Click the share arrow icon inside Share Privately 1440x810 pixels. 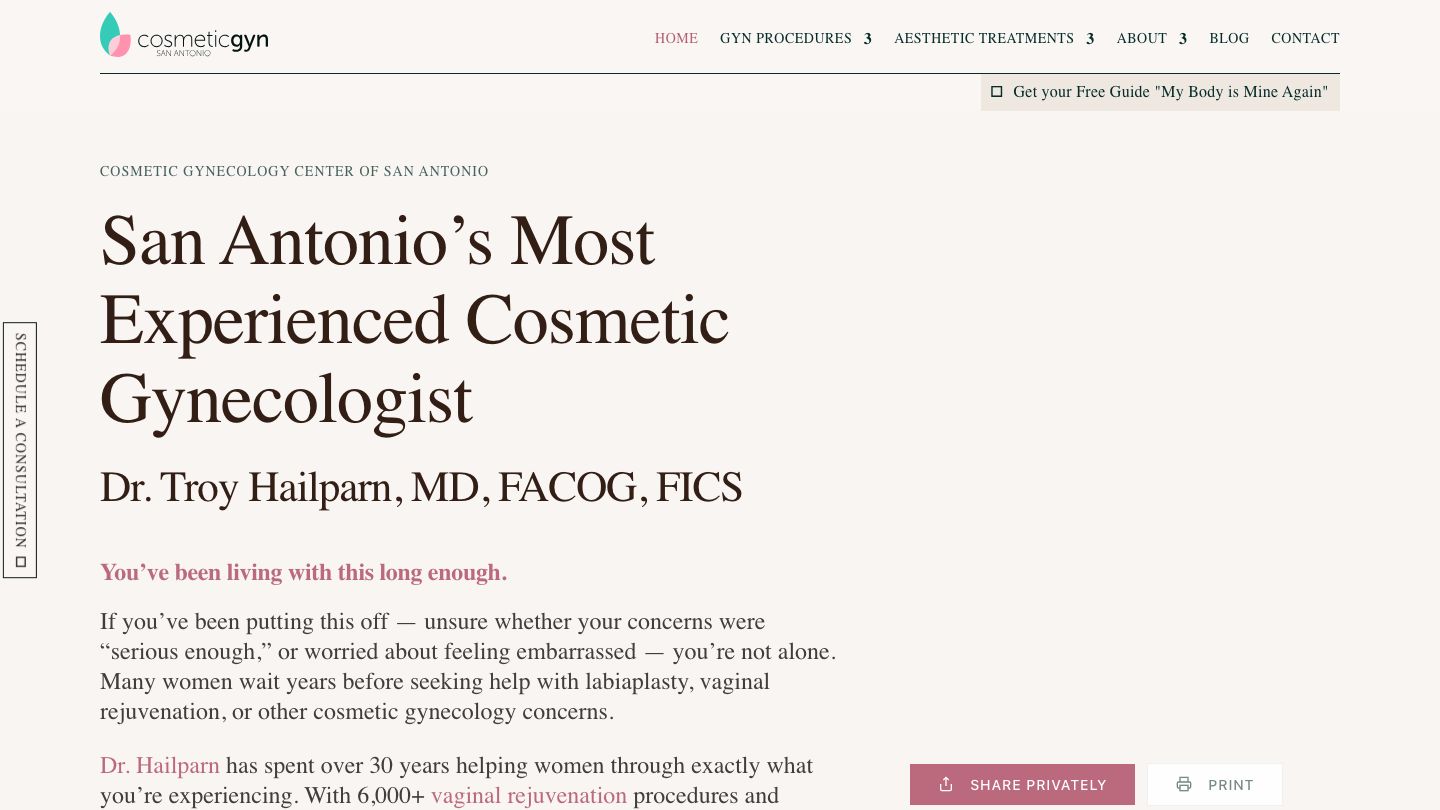click(947, 784)
